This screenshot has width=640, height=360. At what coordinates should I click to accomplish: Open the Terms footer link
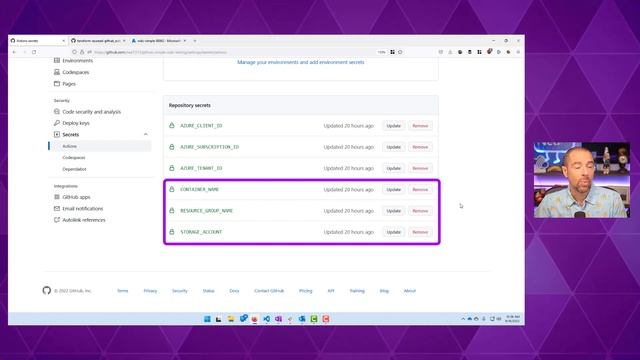pyautogui.click(x=122, y=291)
